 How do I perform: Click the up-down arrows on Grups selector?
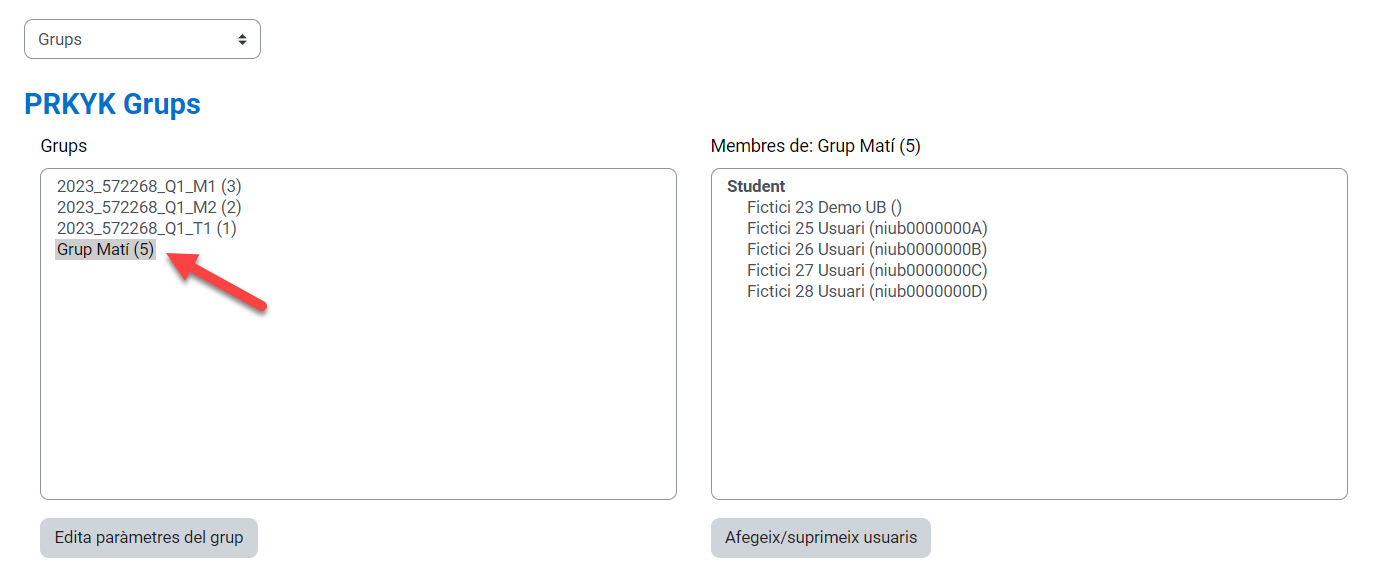(242, 39)
